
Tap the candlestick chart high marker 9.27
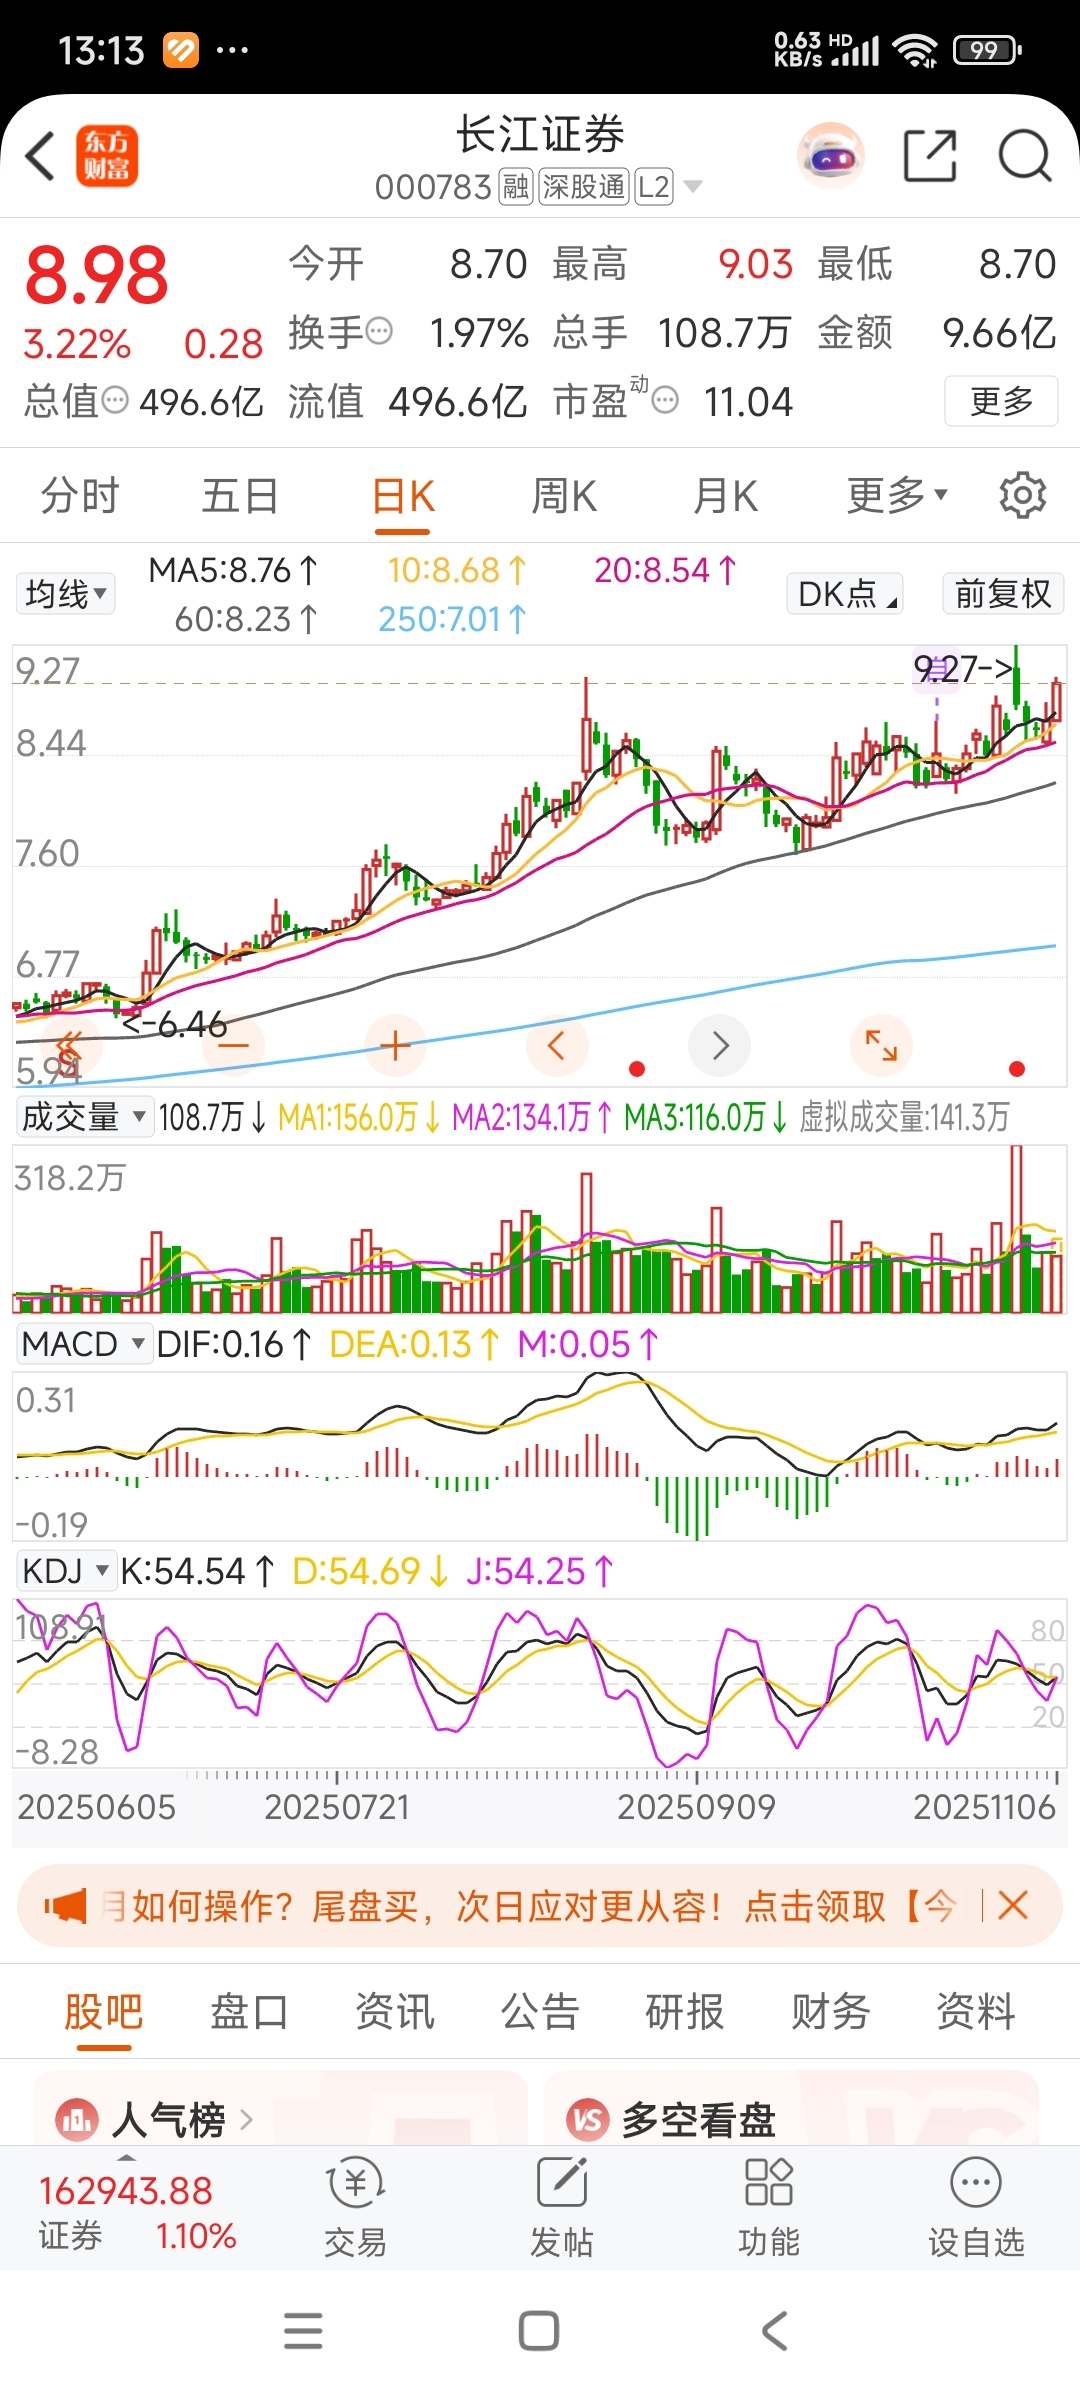coord(963,668)
